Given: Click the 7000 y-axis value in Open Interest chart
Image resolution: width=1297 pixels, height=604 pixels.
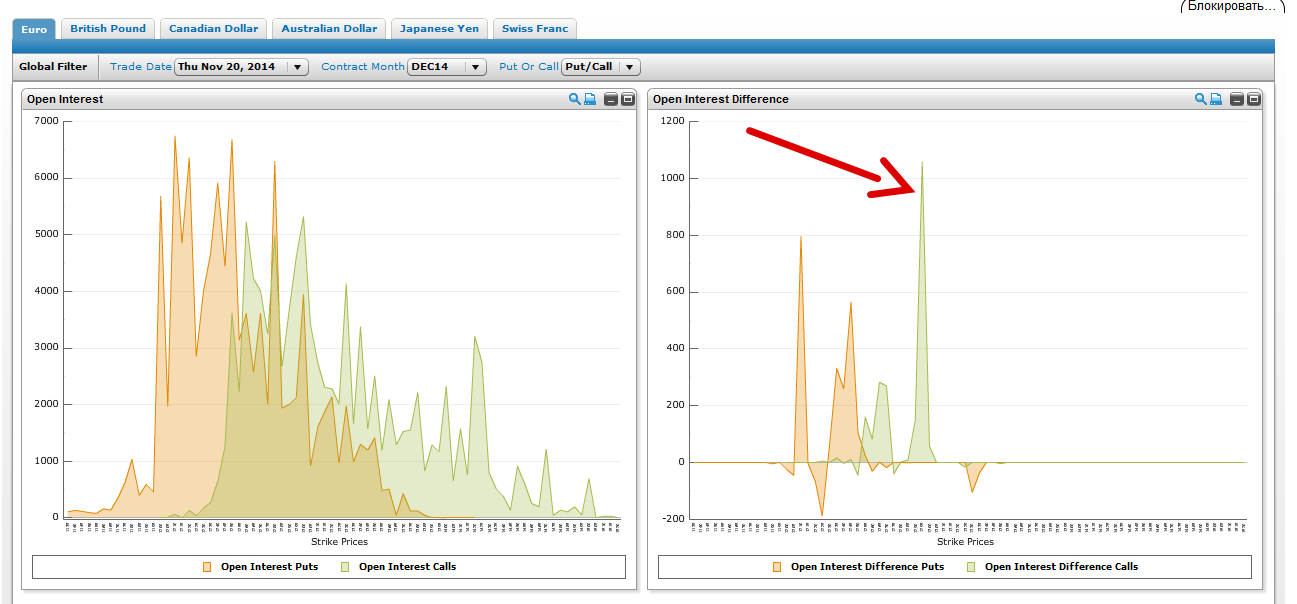Looking at the screenshot, I should tap(46, 121).
